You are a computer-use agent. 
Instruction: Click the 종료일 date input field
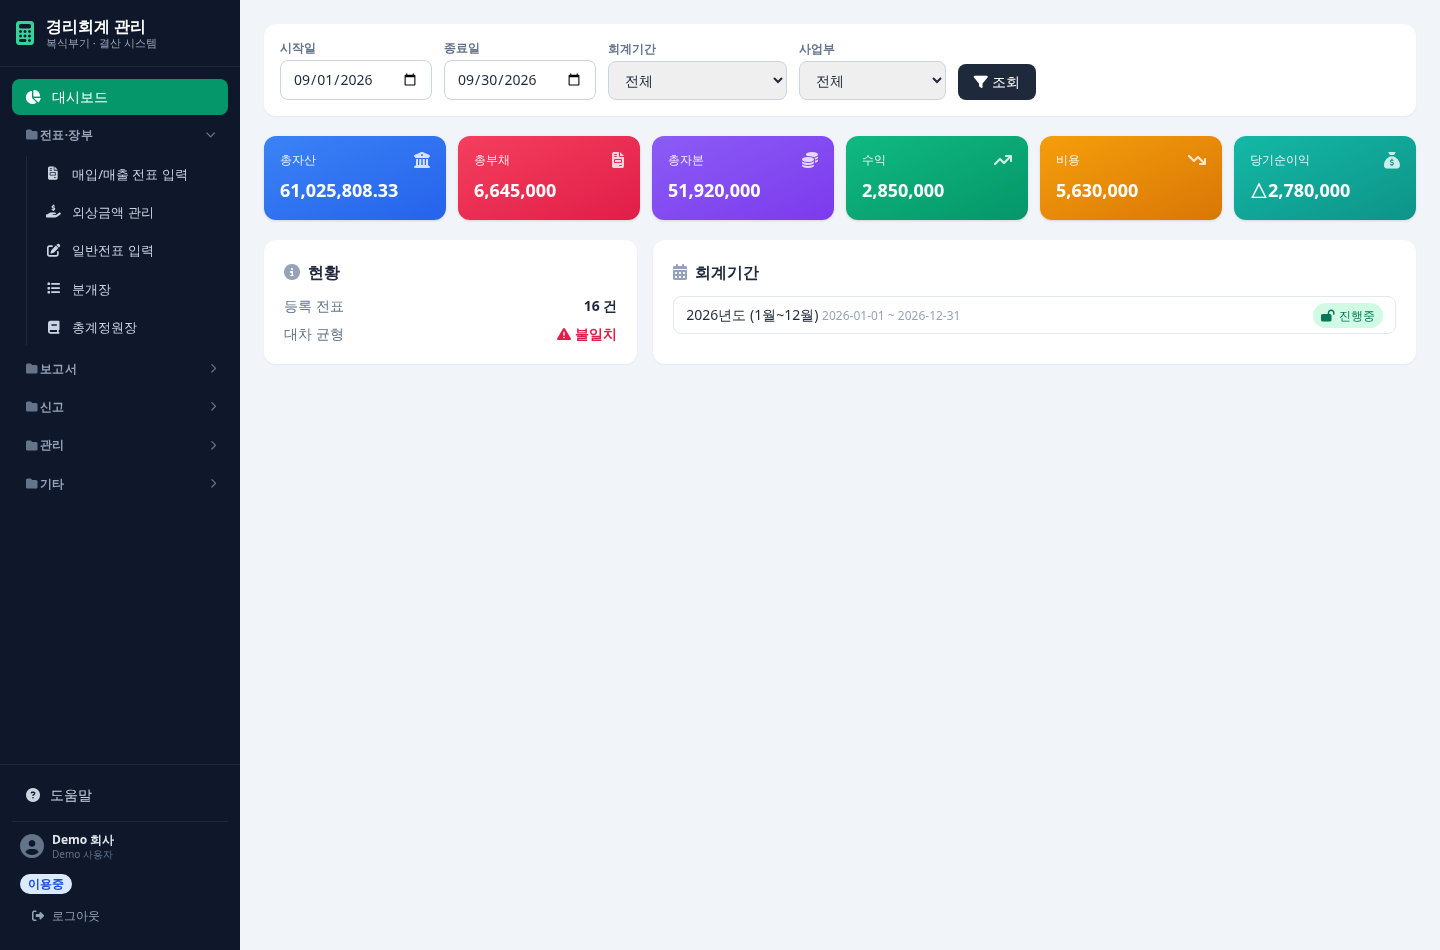pos(520,80)
